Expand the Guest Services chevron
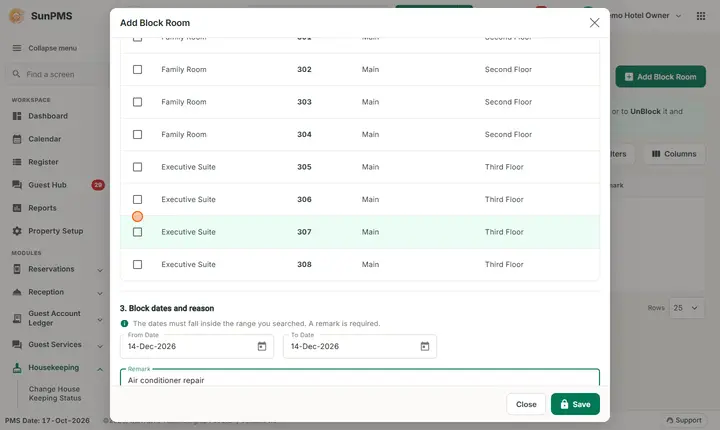 100,345
